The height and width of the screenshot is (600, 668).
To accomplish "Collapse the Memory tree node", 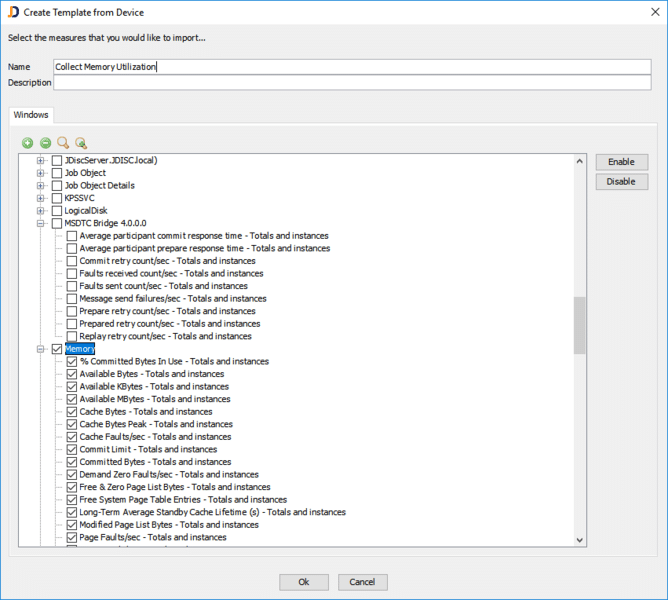I will (x=41, y=349).
